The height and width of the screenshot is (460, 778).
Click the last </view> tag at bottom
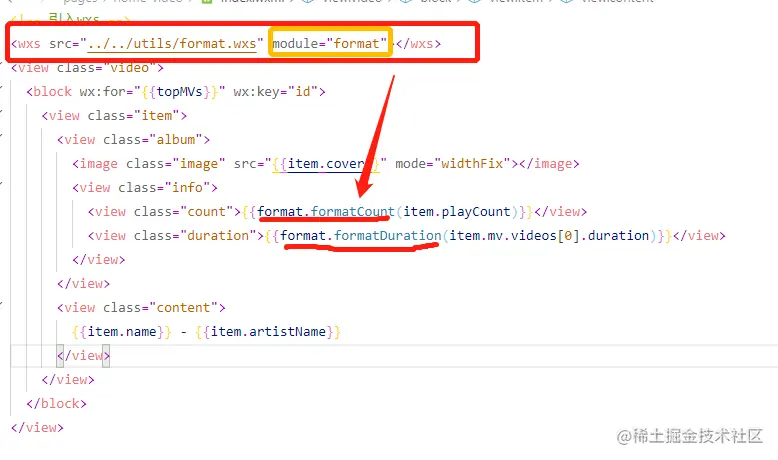pos(37,427)
